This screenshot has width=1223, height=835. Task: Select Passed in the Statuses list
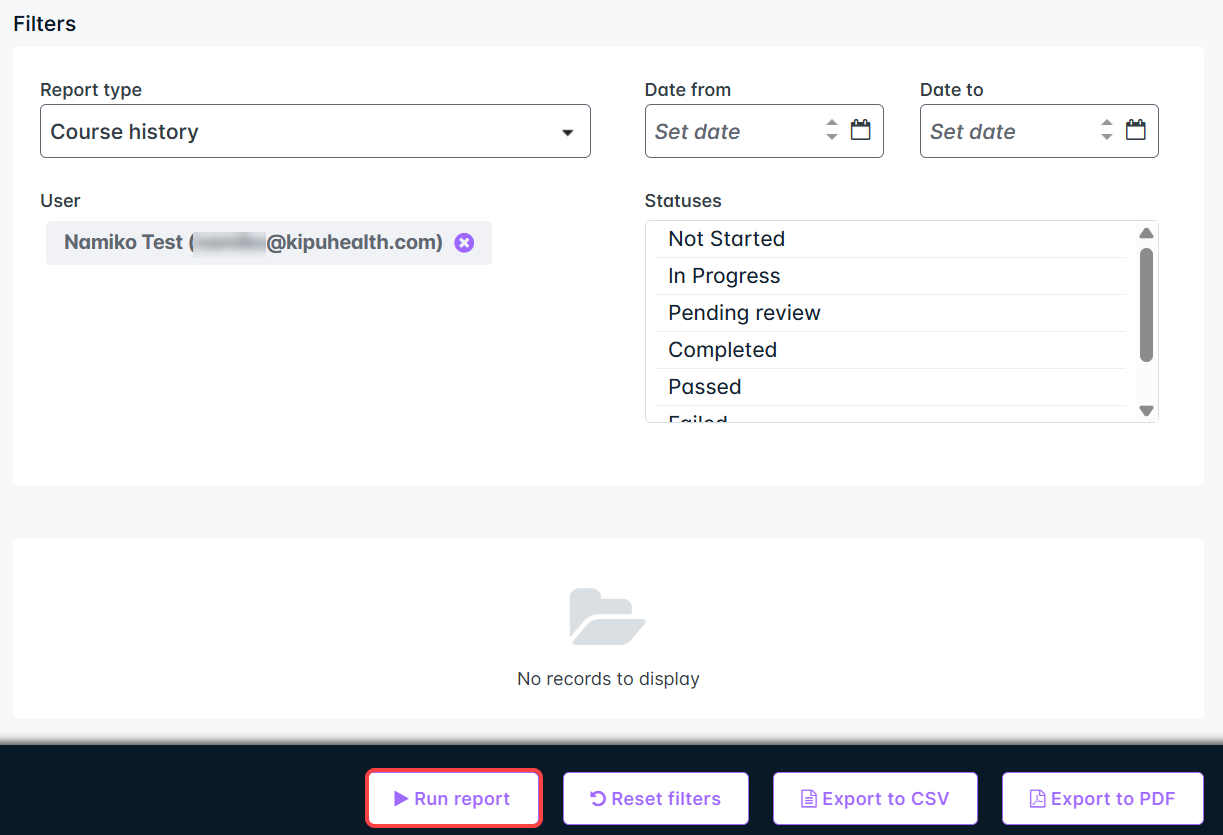pos(704,387)
